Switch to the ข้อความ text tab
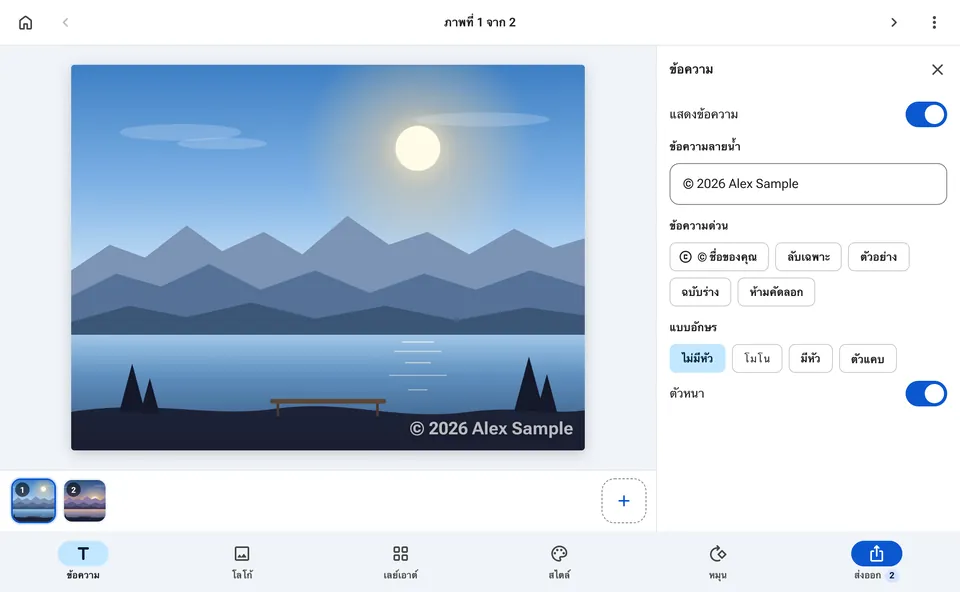The width and height of the screenshot is (960, 592). [x=83, y=561]
